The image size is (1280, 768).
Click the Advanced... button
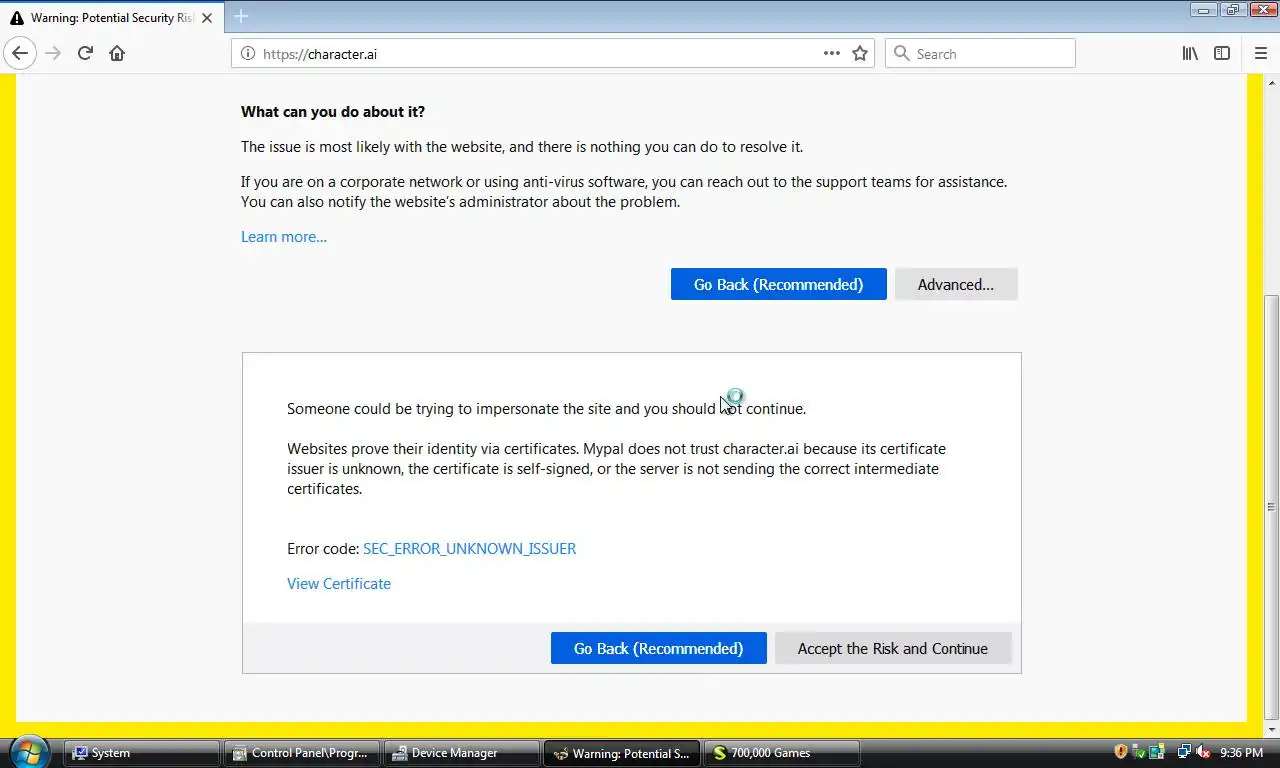pos(956,284)
